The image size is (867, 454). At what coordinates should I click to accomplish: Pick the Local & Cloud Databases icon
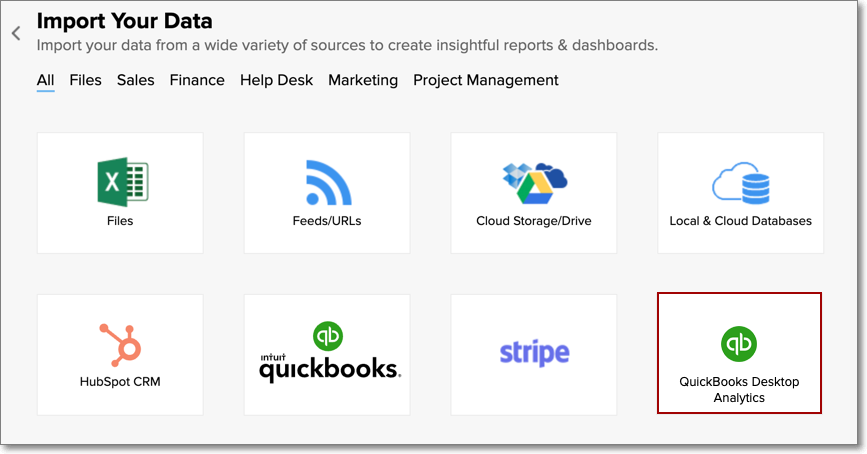[740, 183]
